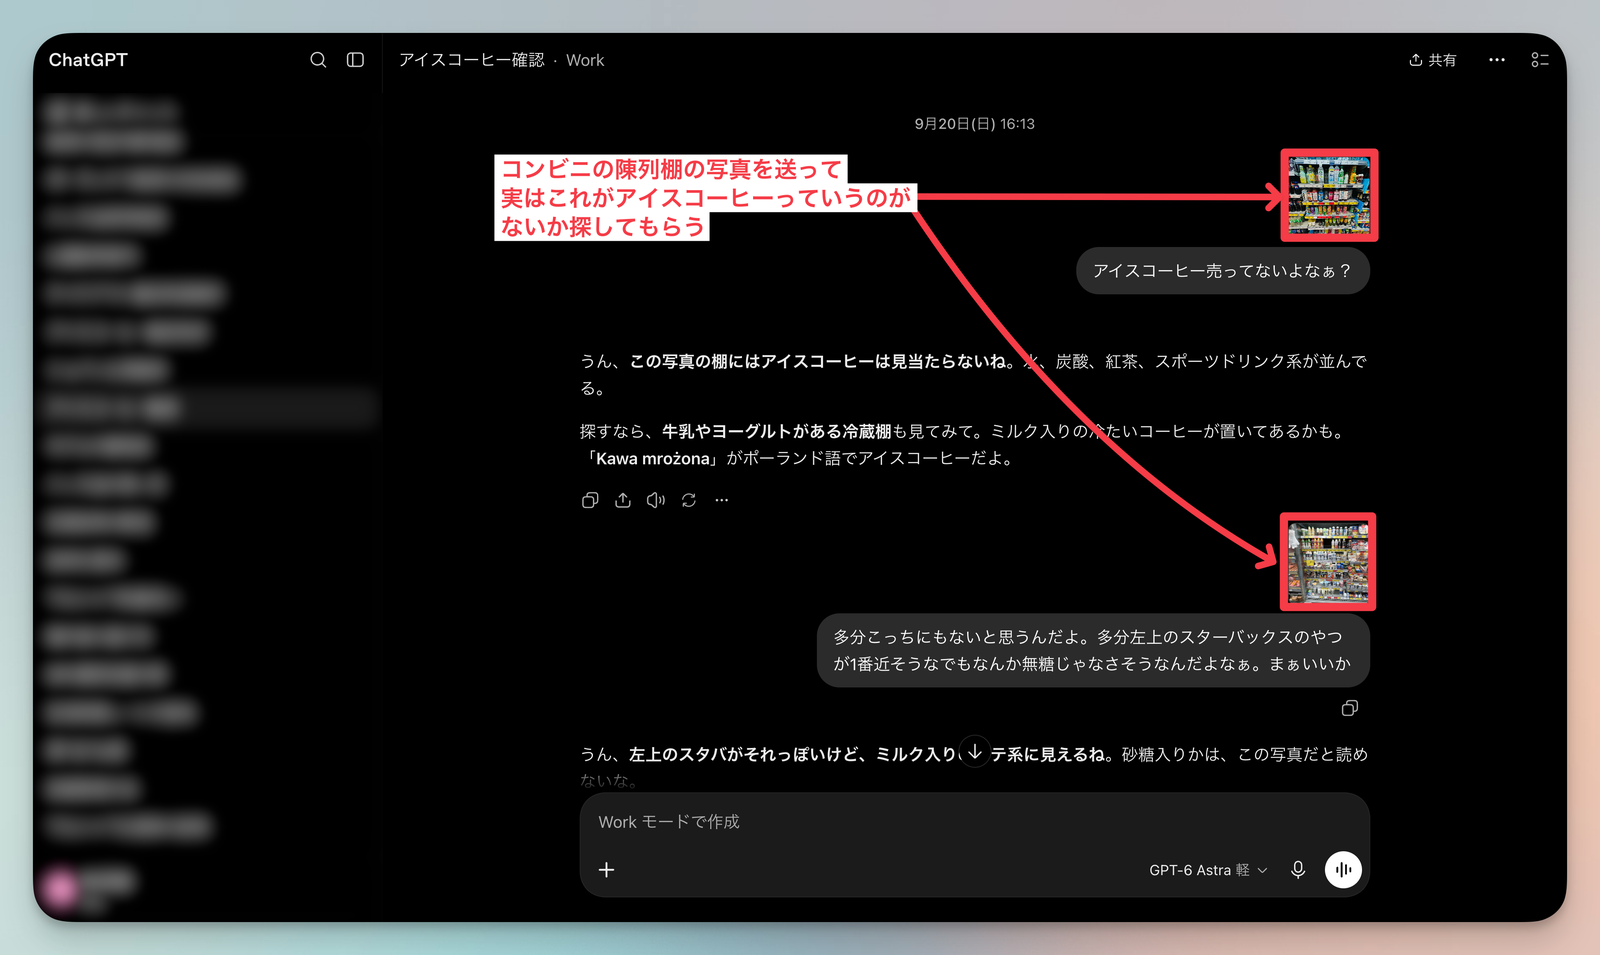Regenerate the first assistant response

pos(689,500)
